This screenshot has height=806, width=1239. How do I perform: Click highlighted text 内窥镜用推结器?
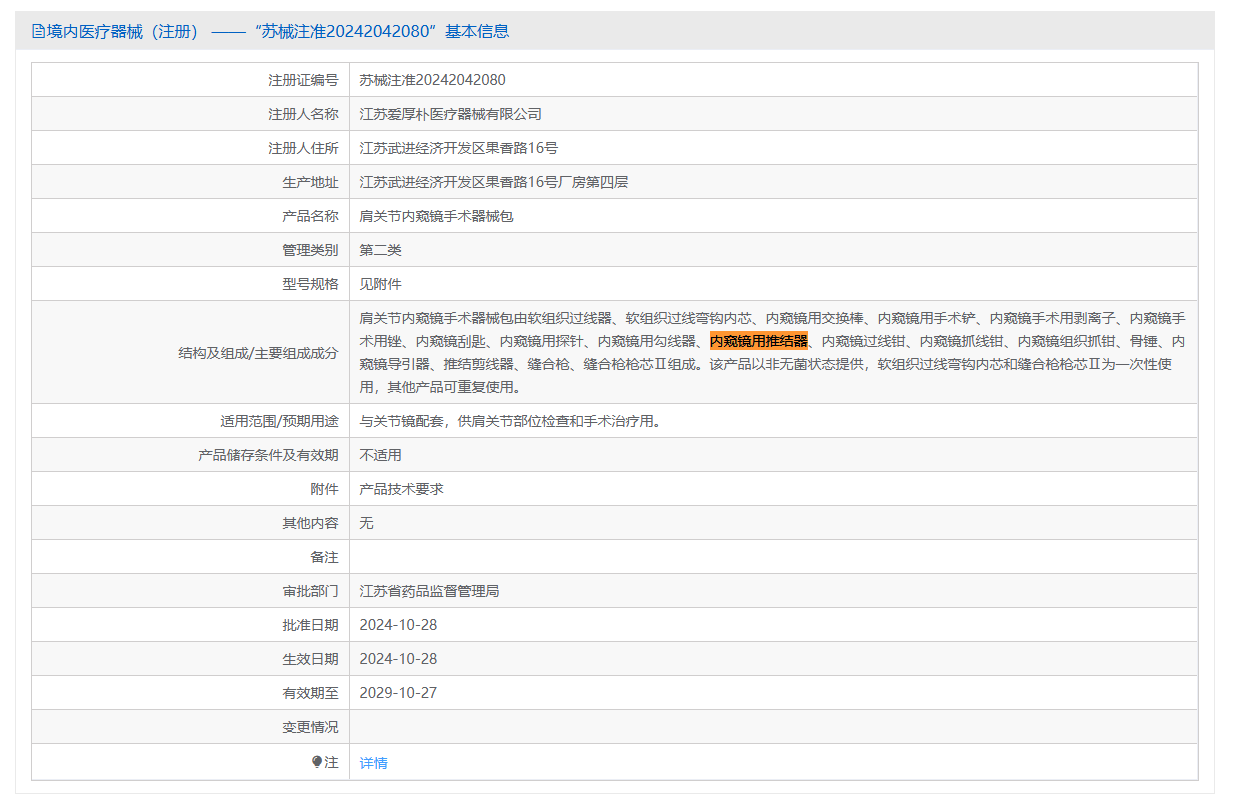coord(758,341)
